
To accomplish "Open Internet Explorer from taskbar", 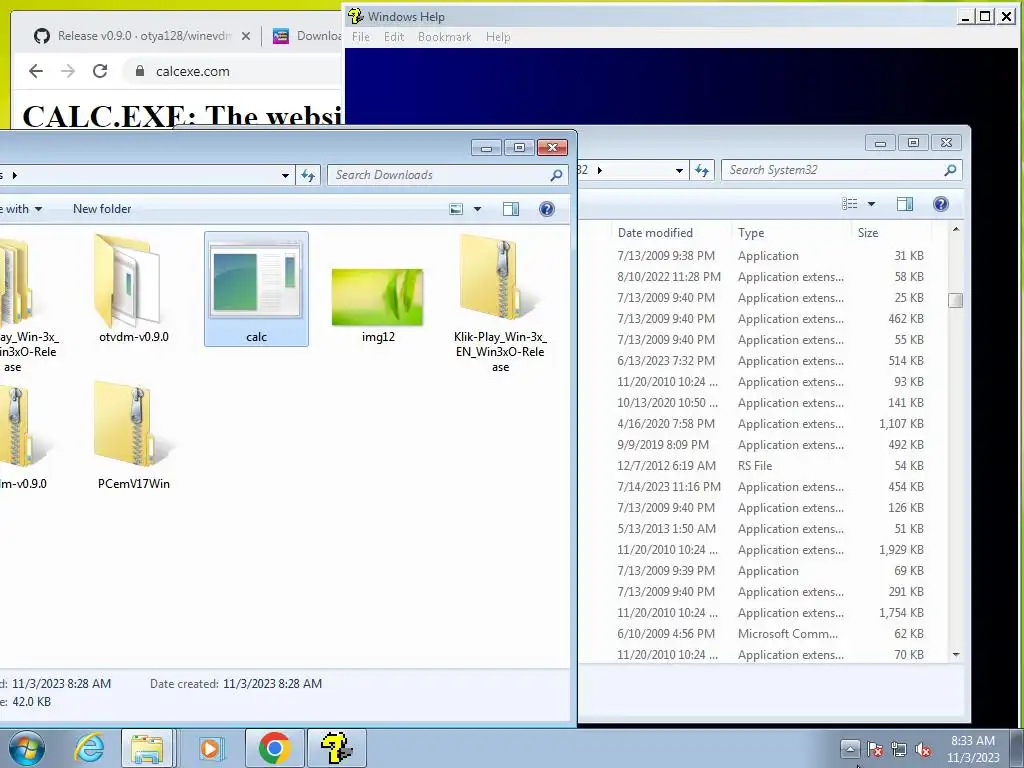I will (x=88, y=748).
